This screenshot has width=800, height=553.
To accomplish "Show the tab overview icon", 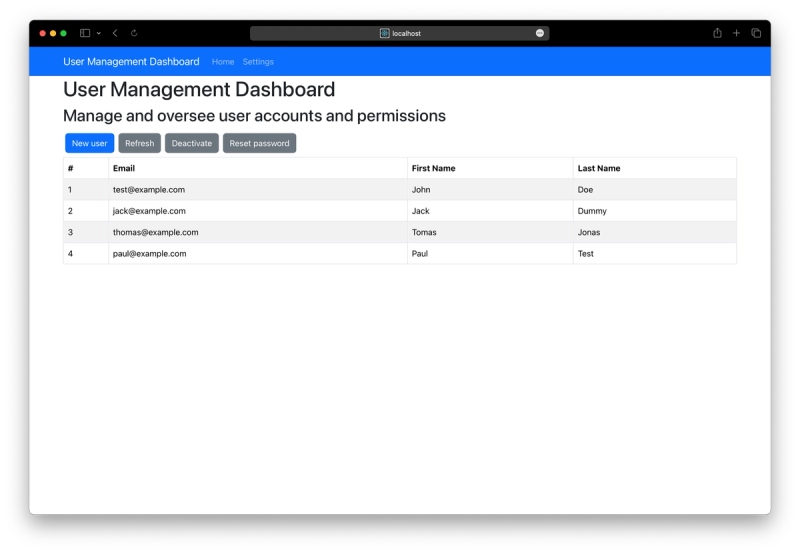I will click(x=756, y=33).
